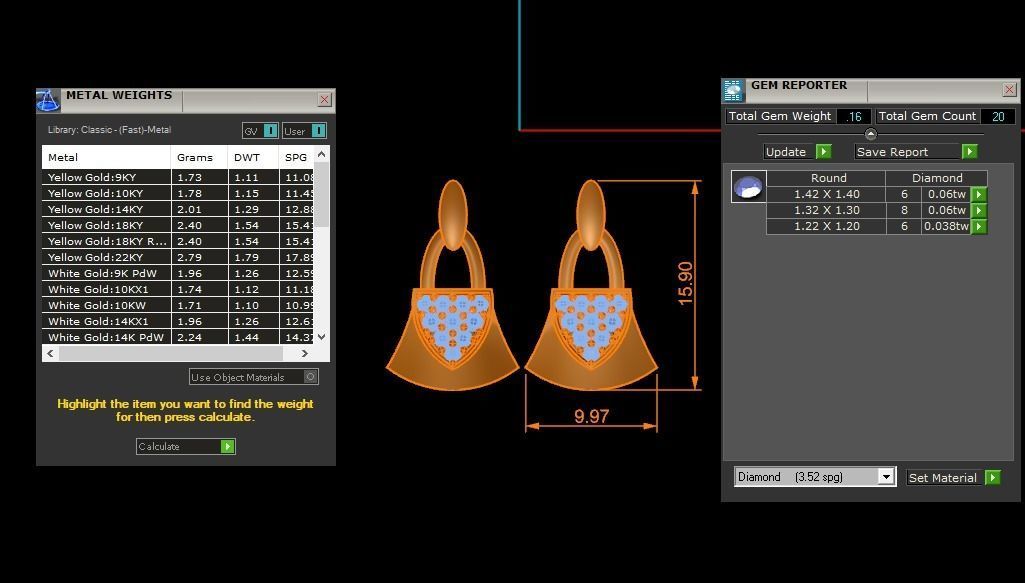
Task: Click the horizontal scroll left arrow
Action: pyautogui.click(x=50, y=353)
